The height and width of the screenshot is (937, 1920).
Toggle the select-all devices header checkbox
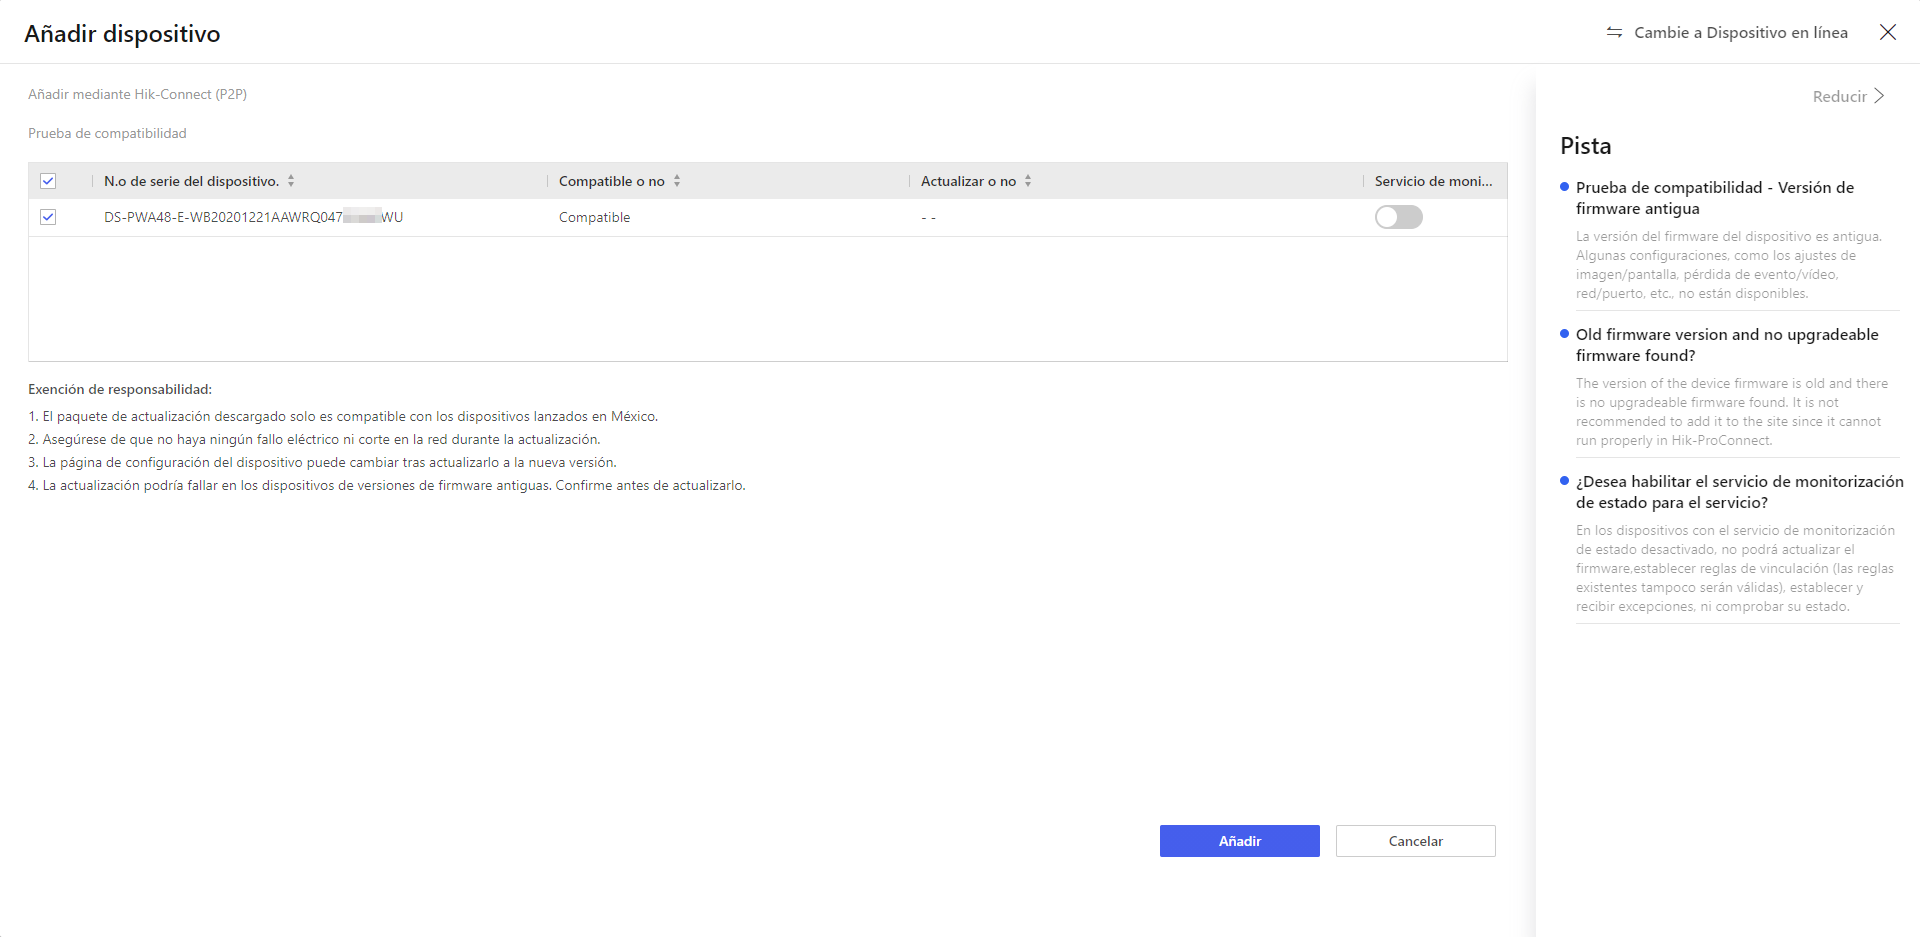[48, 181]
